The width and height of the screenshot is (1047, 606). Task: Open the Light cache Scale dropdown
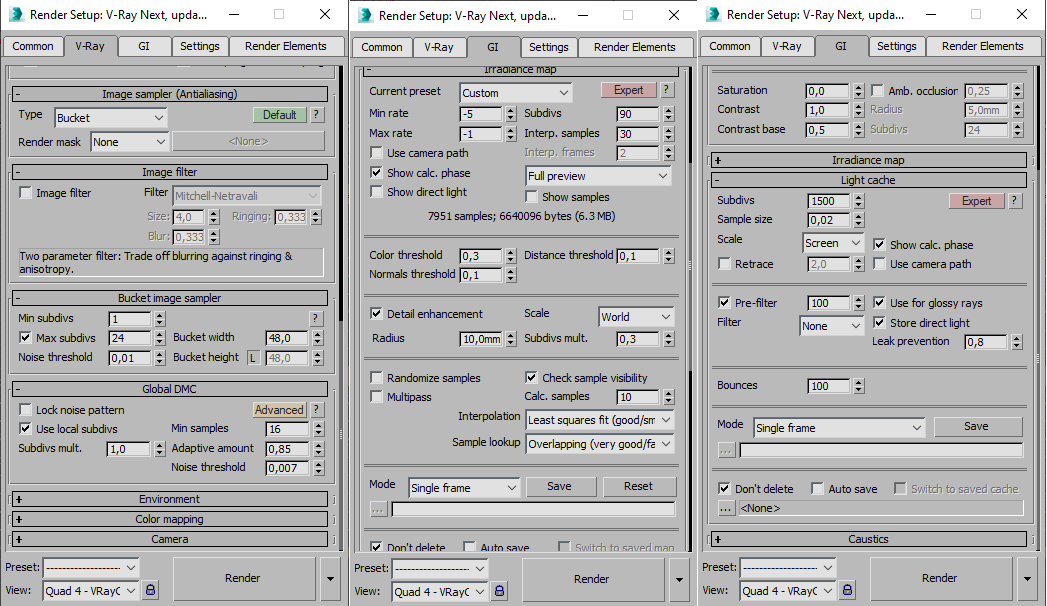[833, 244]
